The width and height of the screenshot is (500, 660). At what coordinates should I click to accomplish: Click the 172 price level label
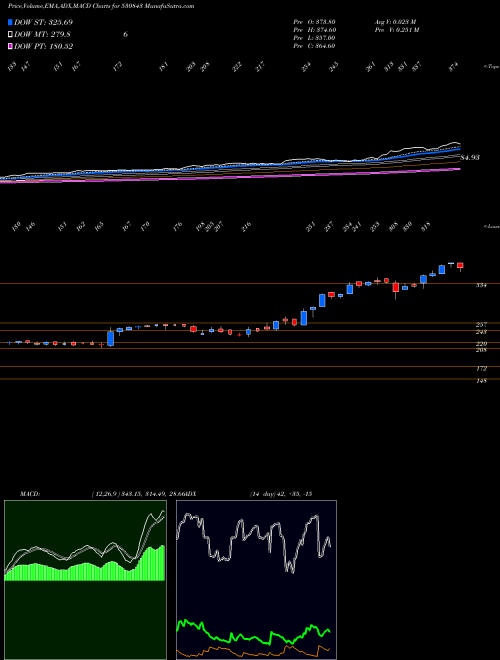pos(481,369)
